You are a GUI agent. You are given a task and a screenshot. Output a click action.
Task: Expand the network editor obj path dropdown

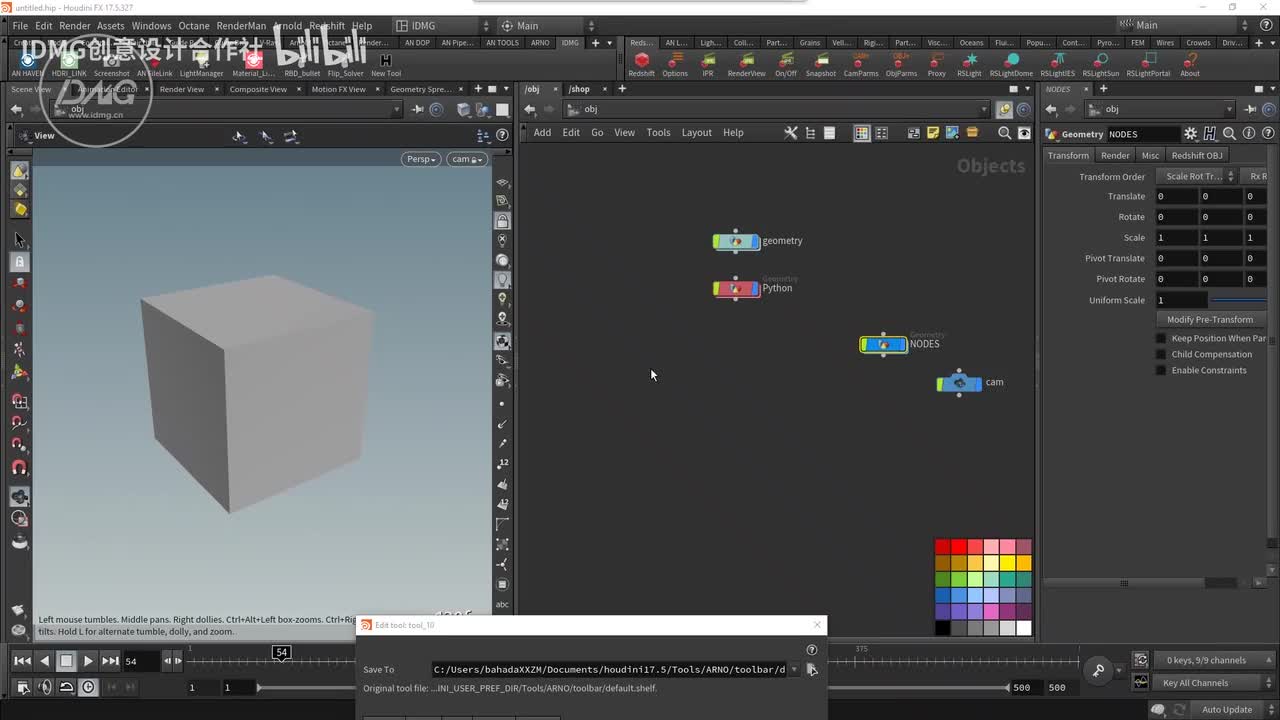point(985,110)
